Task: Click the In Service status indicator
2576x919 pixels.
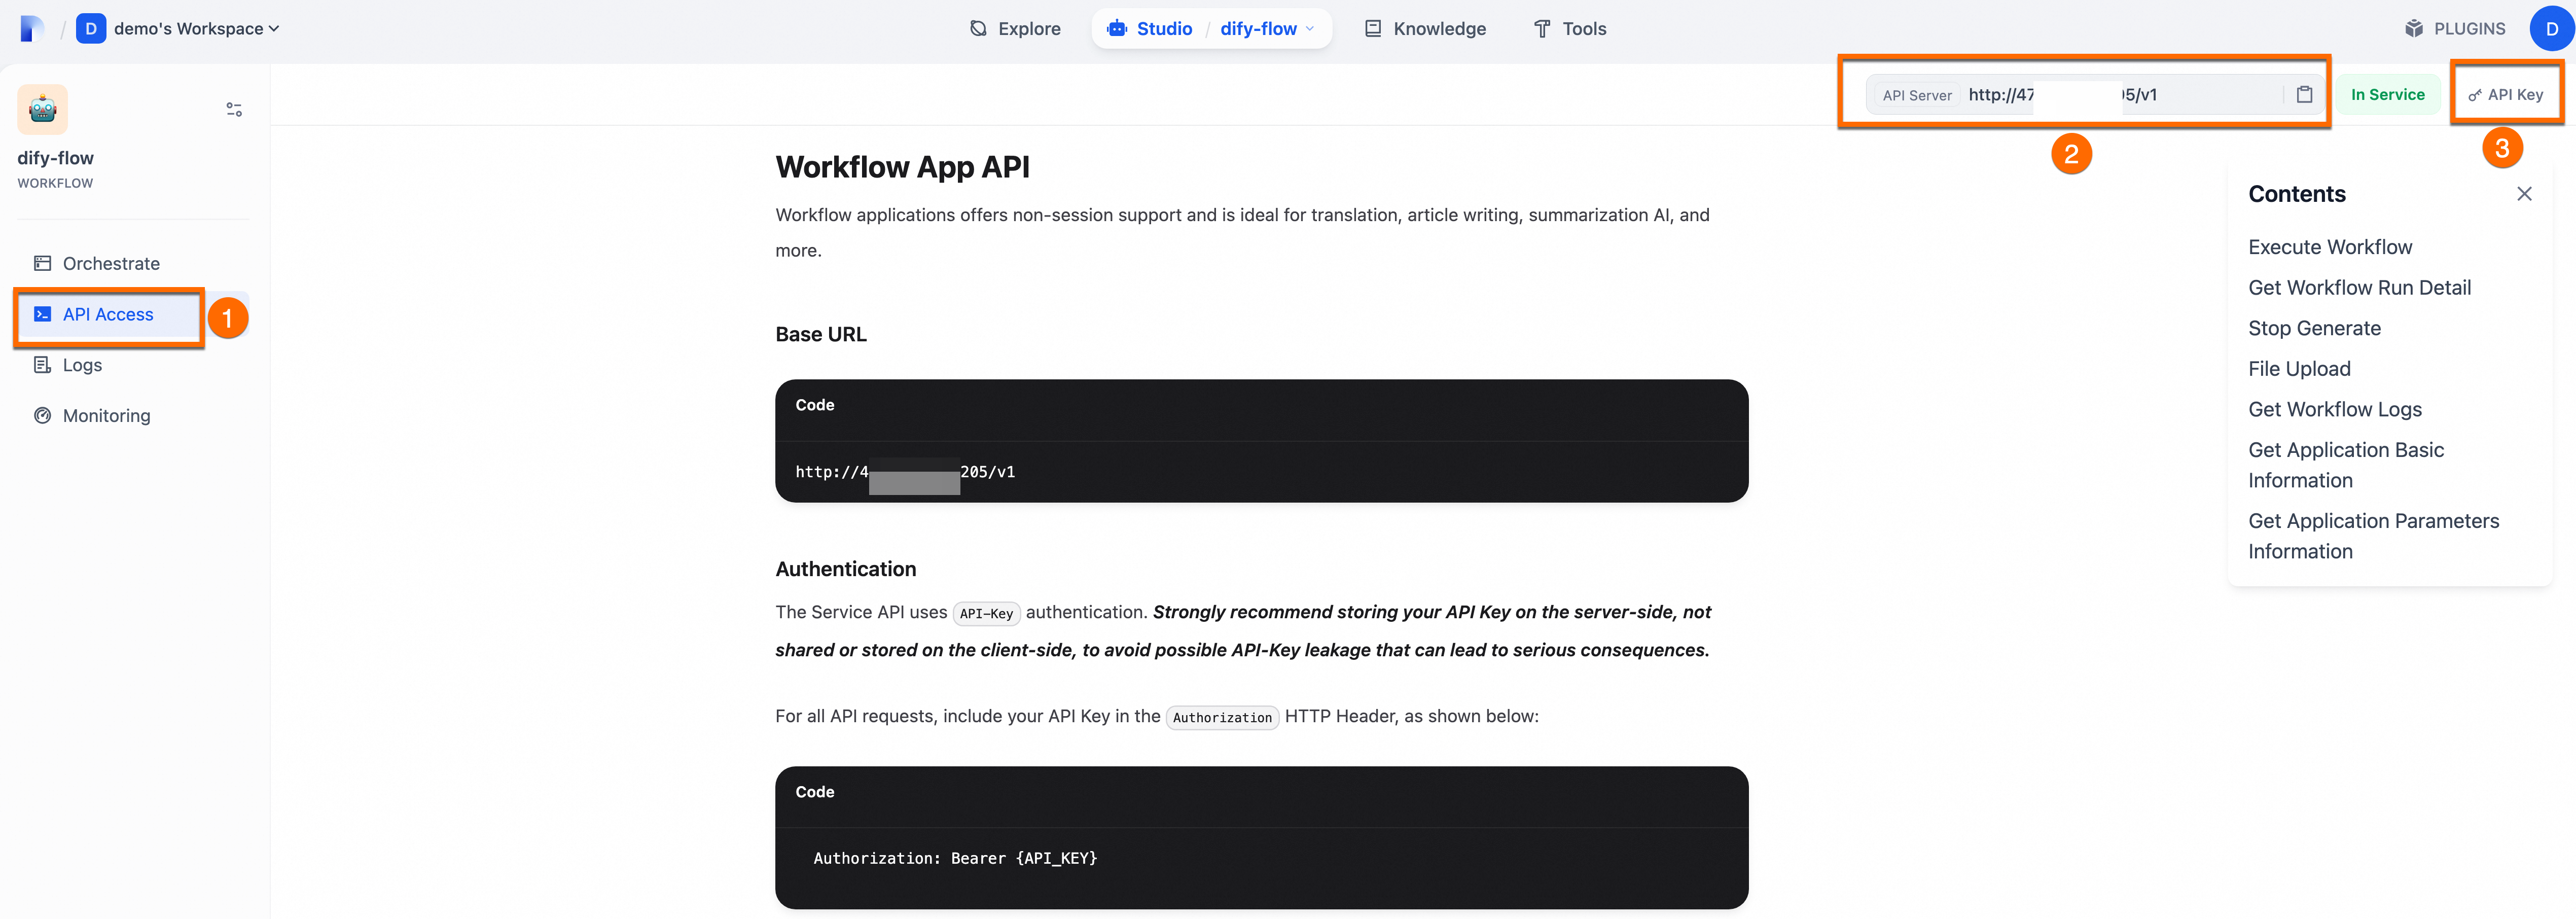Action: [2387, 95]
